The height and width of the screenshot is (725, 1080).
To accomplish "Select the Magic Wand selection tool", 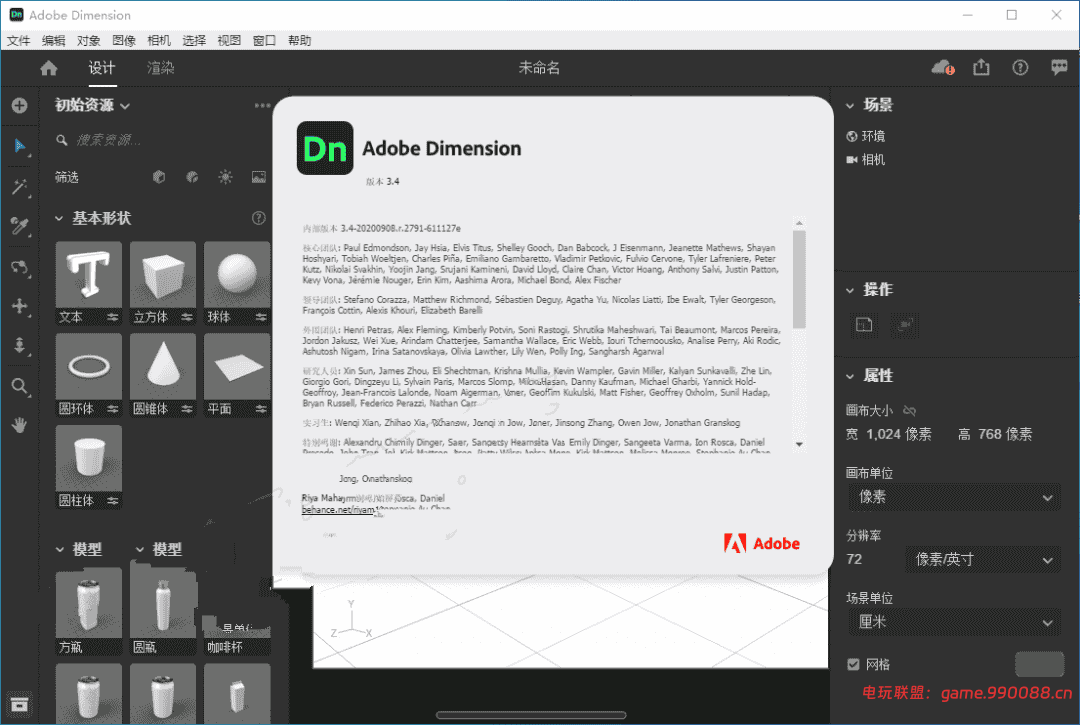I will [x=20, y=187].
